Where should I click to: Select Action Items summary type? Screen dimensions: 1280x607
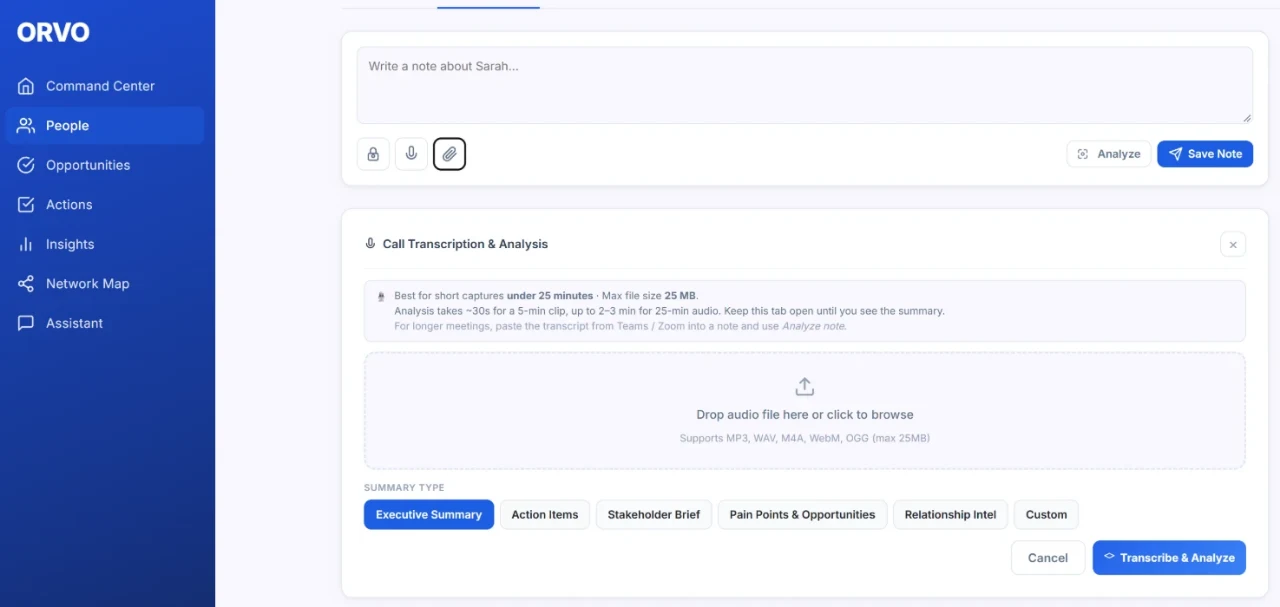[545, 515]
